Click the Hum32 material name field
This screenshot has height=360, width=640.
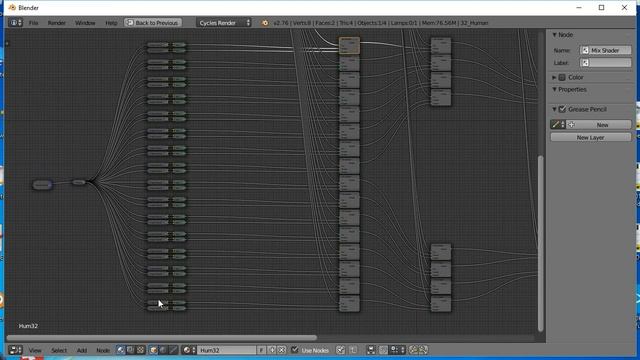pos(227,350)
